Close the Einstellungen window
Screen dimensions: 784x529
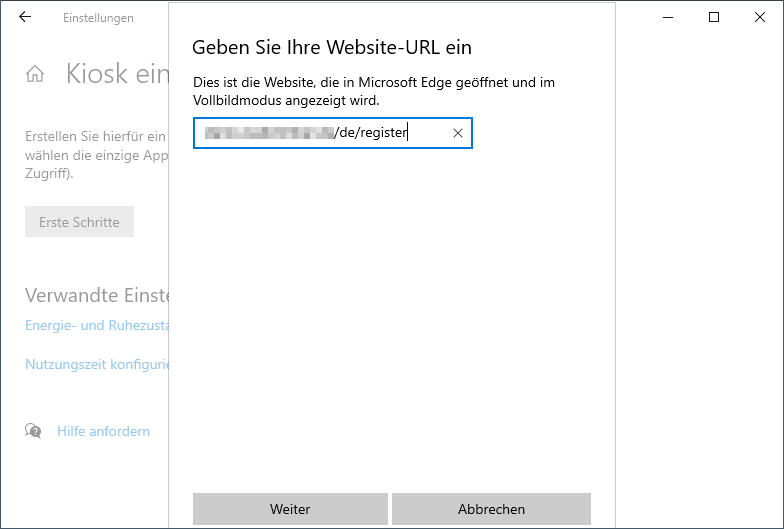[760, 17]
